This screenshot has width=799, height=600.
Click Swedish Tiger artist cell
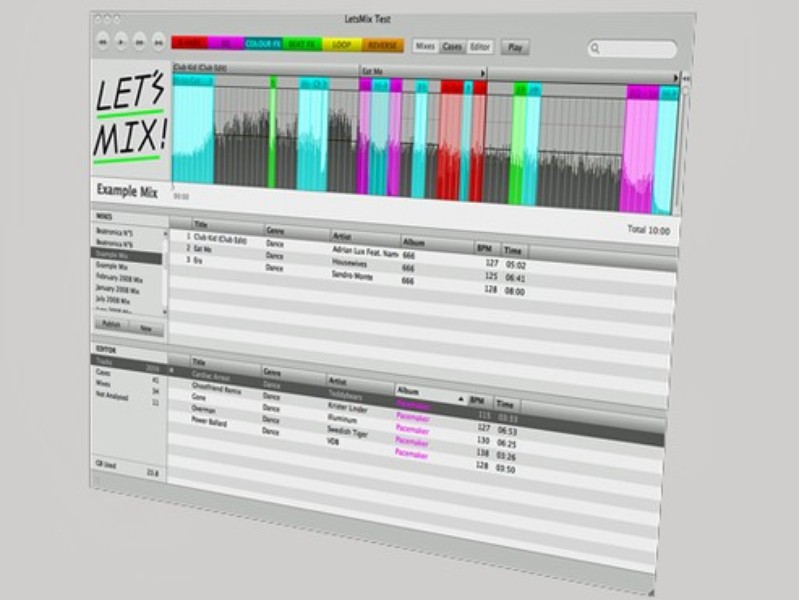pos(348,431)
